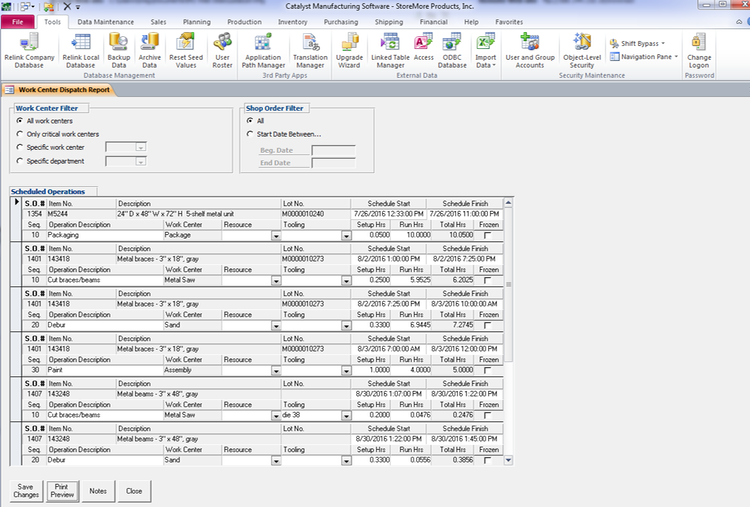The width and height of the screenshot is (750, 507).
Task: Open ODBC Database connection
Action: pos(452,51)
